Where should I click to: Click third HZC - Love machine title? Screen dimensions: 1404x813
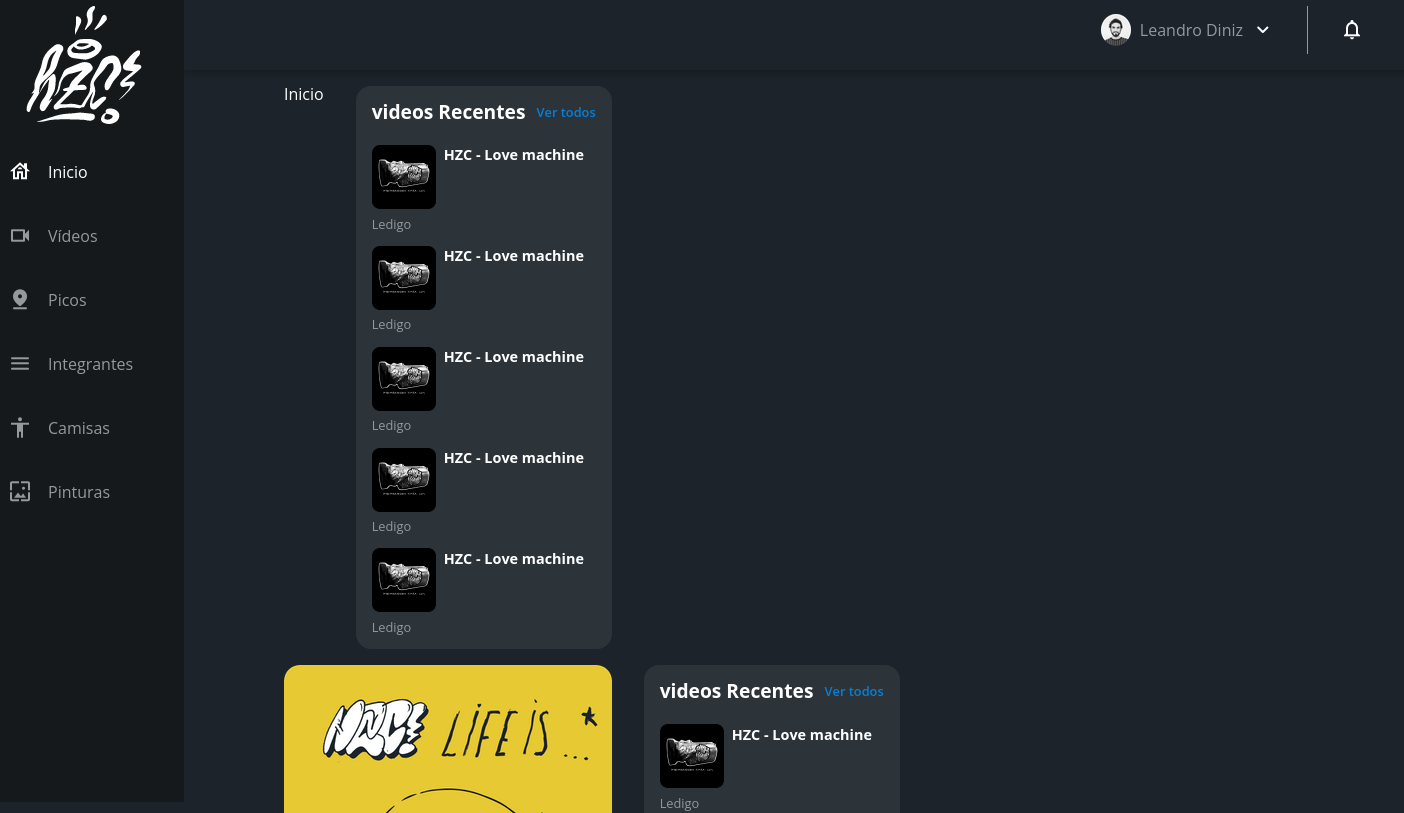[514, 357]
